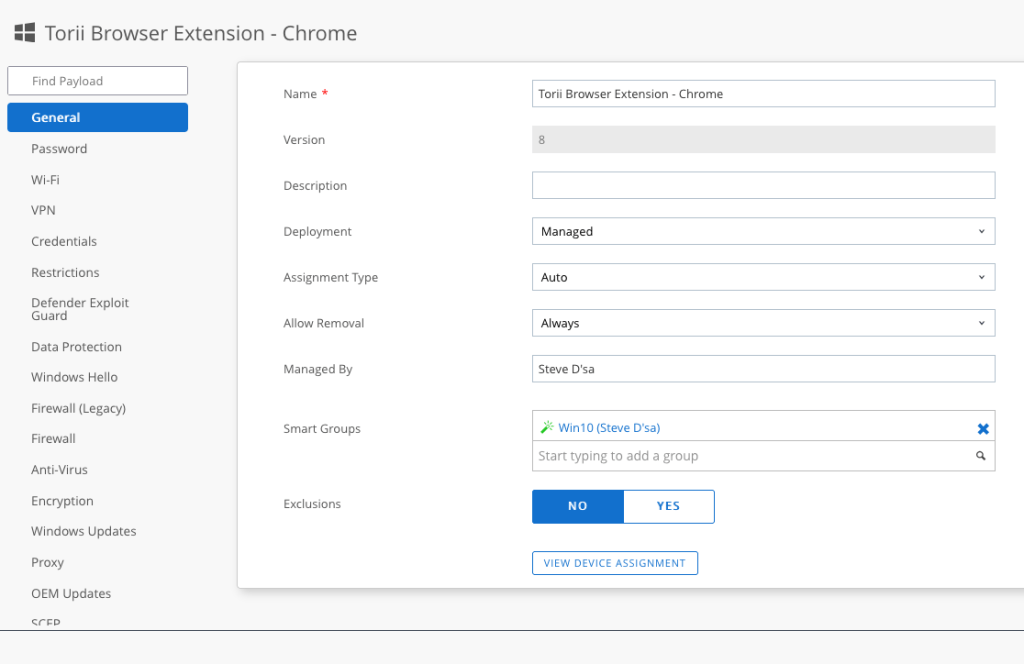This screenshot has width=1024, height=664.
Task: Click the Find Payload search box
Action: [x=97, y=81]
